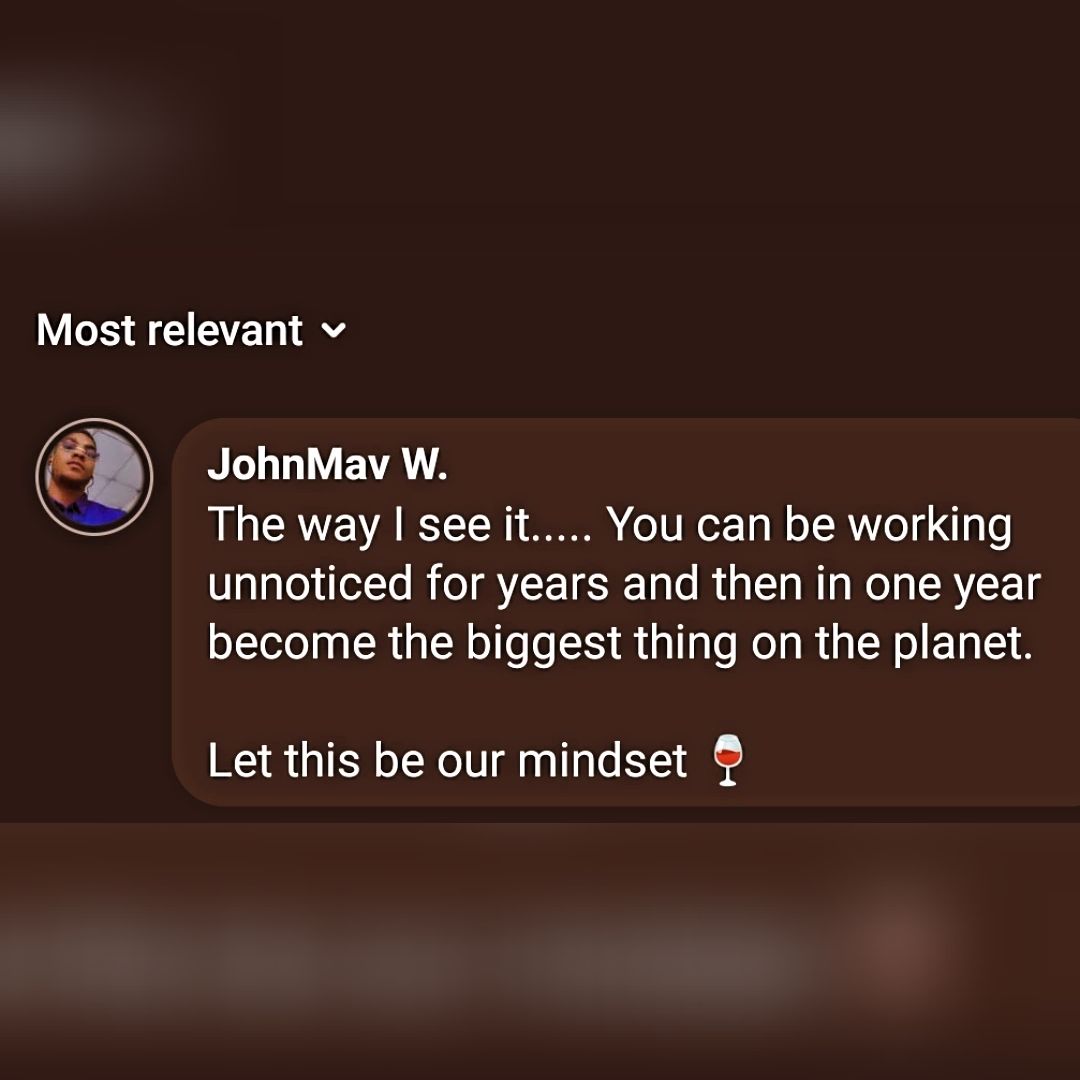
Task: Click the word 'mindset' in the comment
Action: pos(602,760)
